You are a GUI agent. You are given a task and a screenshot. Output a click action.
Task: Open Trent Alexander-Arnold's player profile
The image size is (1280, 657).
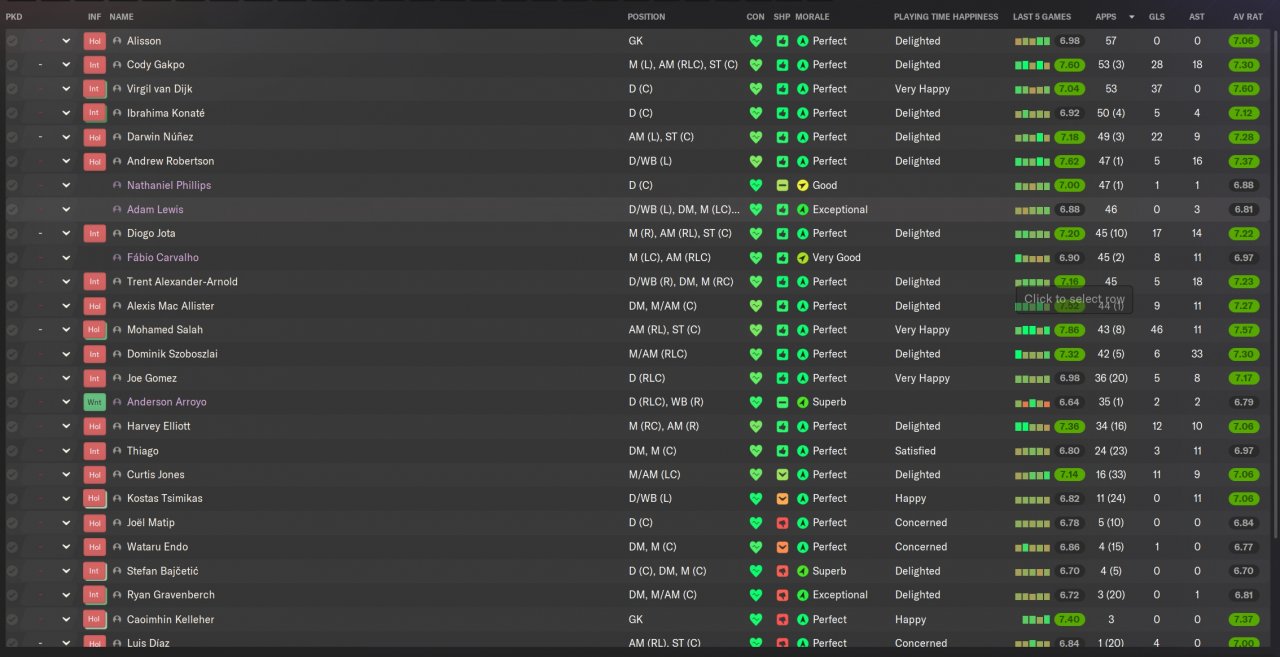182,282
